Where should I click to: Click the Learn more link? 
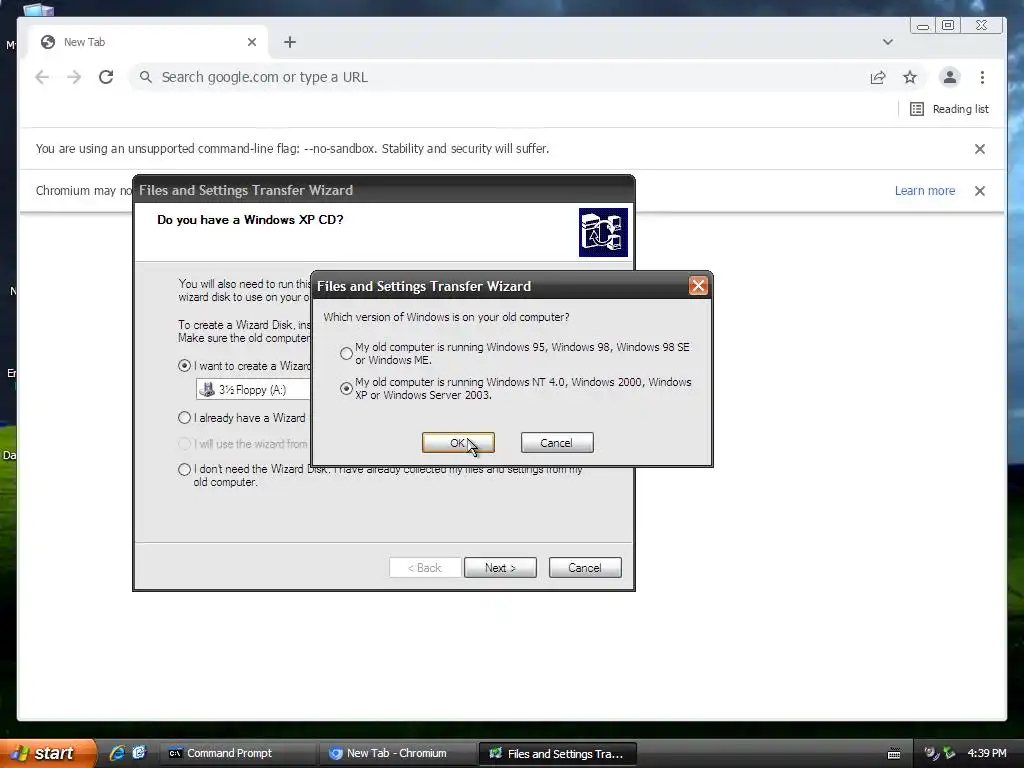[925, 191]
